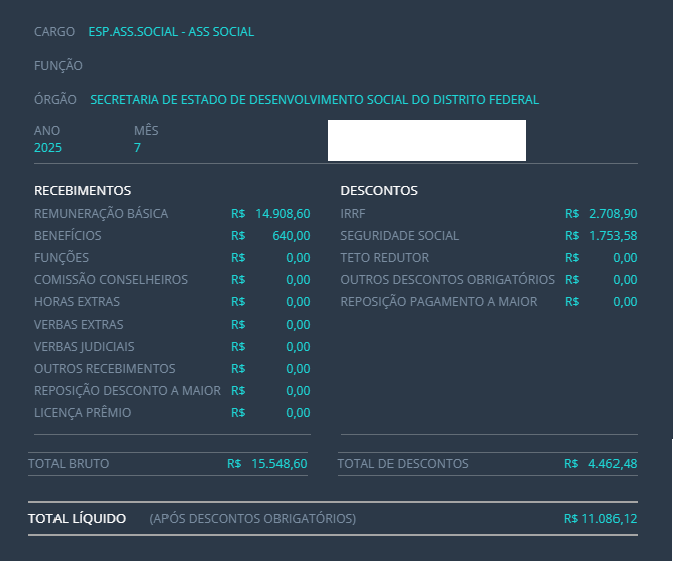This screenshot has width=673, height=567.
Task: Select the DESCONTOS section heading
Action: pos(379,191)
